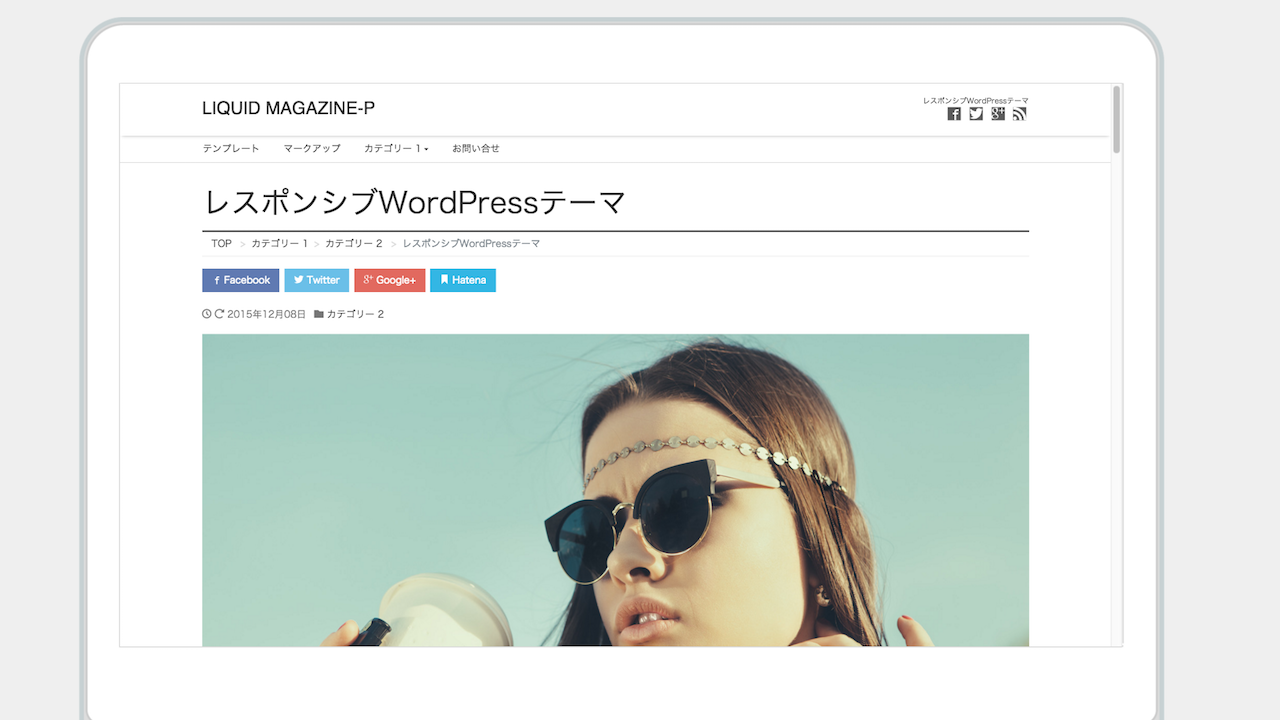Share the post with the Twitter button
This screenshot has width=1280, height=720.
click(316, 280)
